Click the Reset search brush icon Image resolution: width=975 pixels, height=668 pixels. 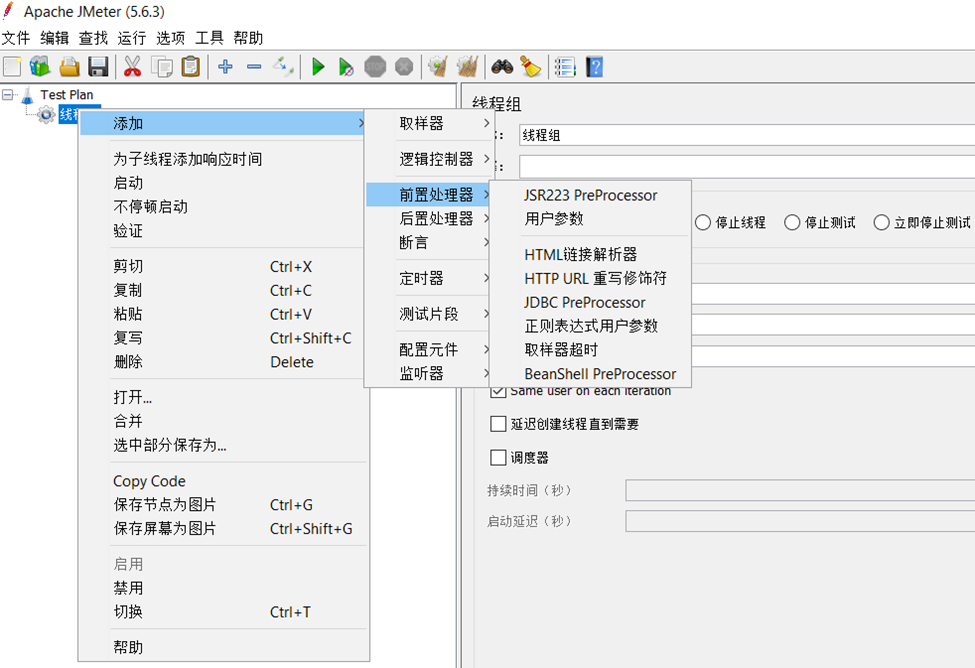[x=530, y=67]
